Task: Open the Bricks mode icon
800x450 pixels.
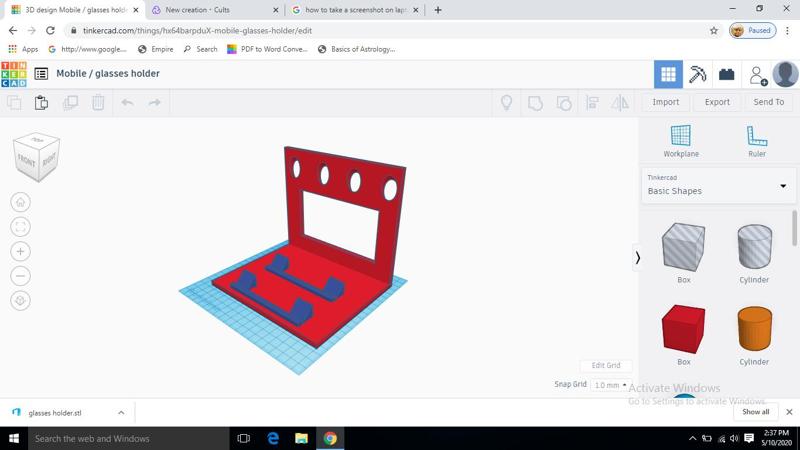Action: pyautogui.click(x=727, y=74)
